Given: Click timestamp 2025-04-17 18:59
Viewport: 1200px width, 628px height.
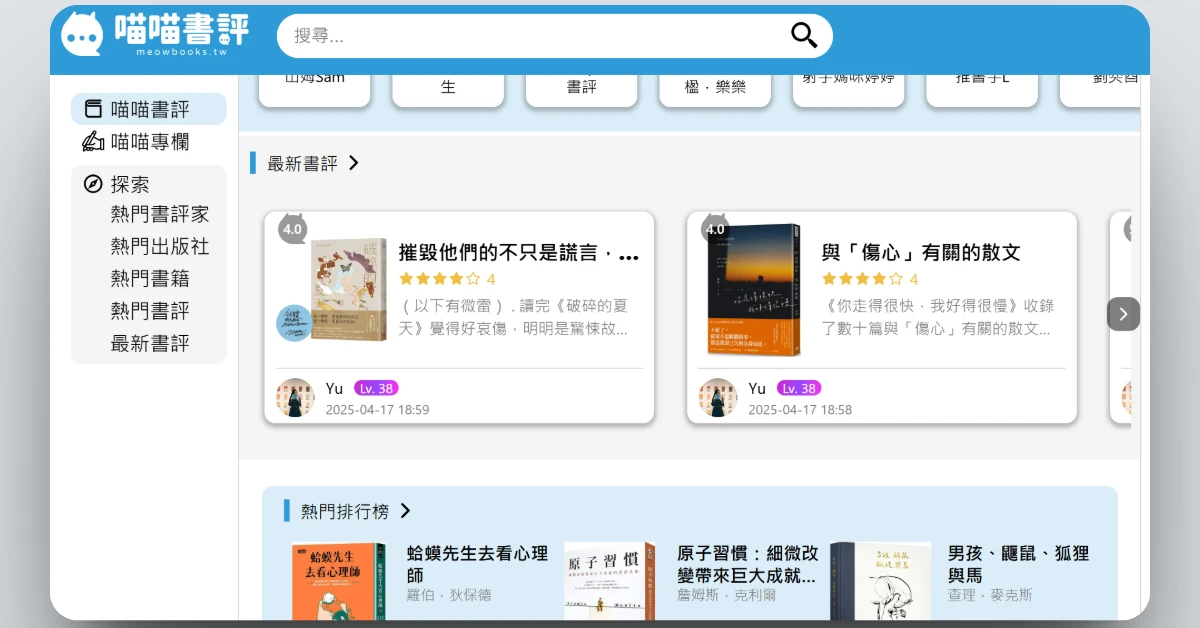Looking at the screenshot, I should coord(377,409).
